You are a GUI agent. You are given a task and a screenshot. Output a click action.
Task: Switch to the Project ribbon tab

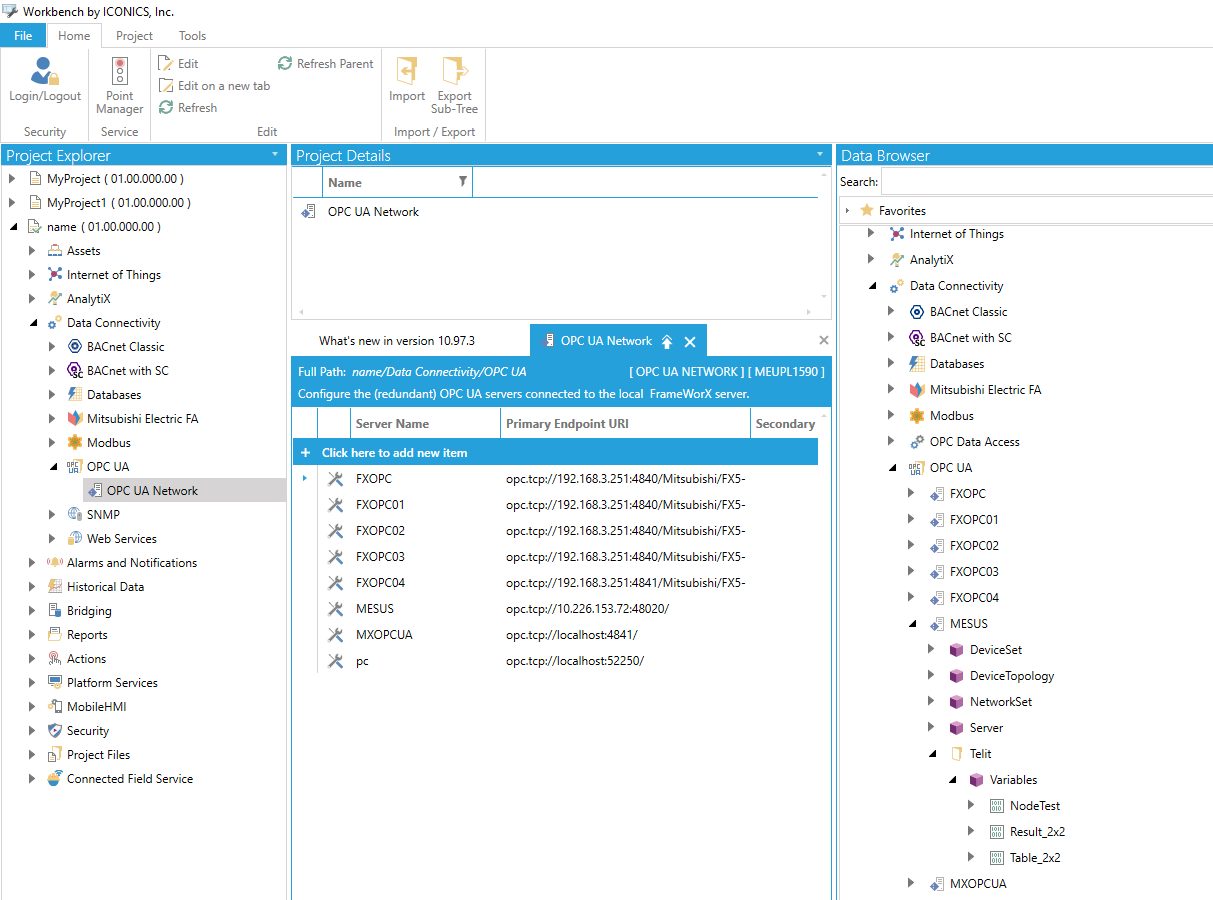pos(134,36)
